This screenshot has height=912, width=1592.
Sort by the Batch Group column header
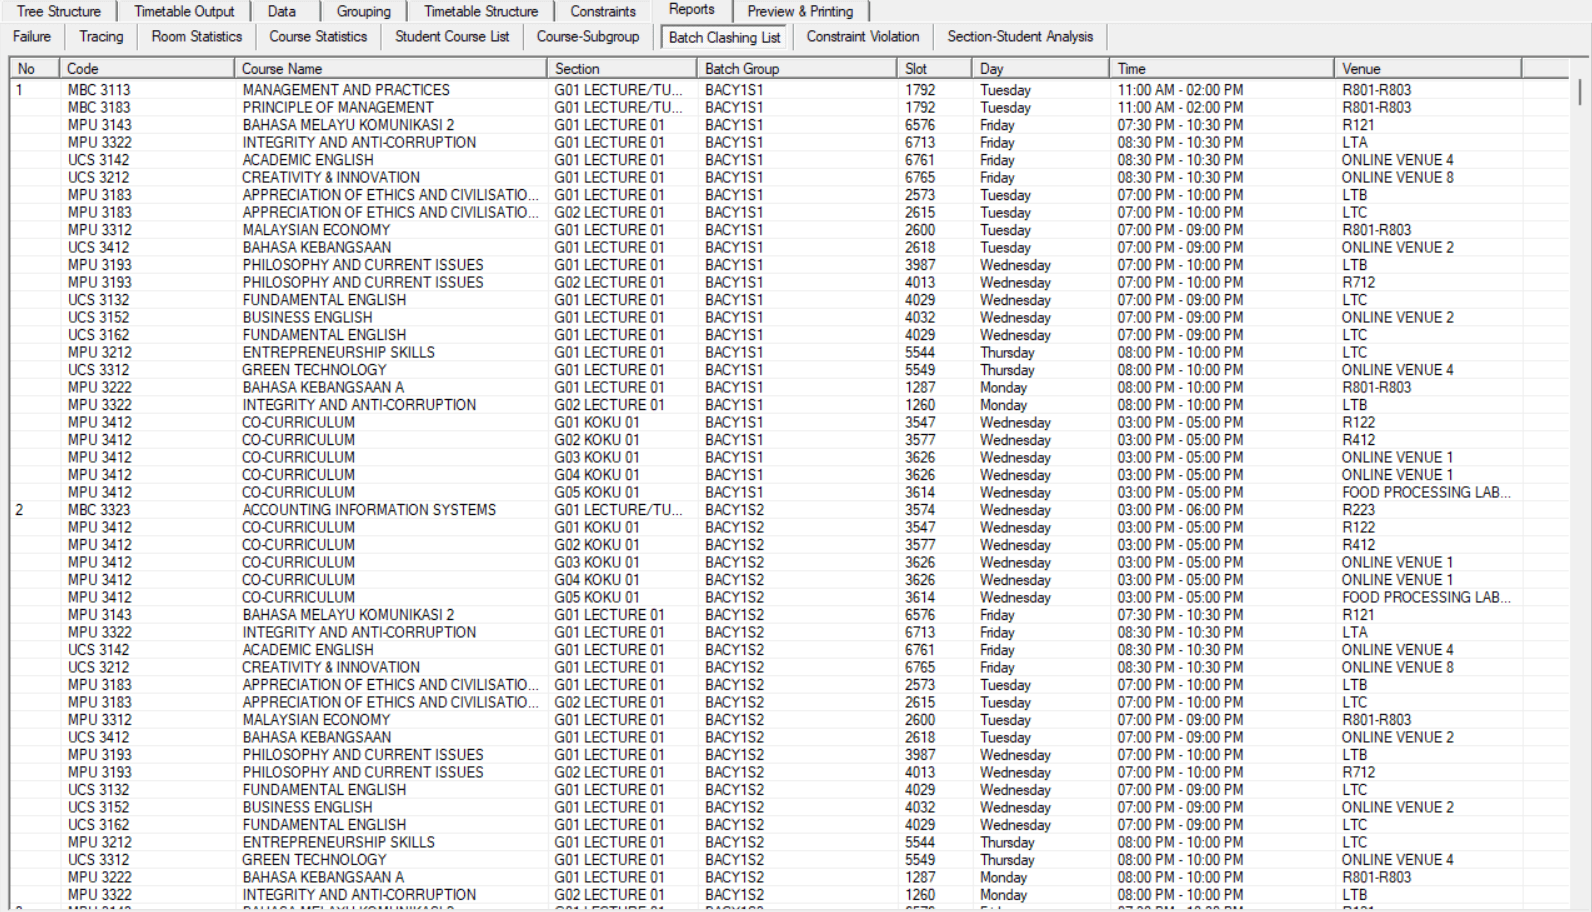pos(796,68)
